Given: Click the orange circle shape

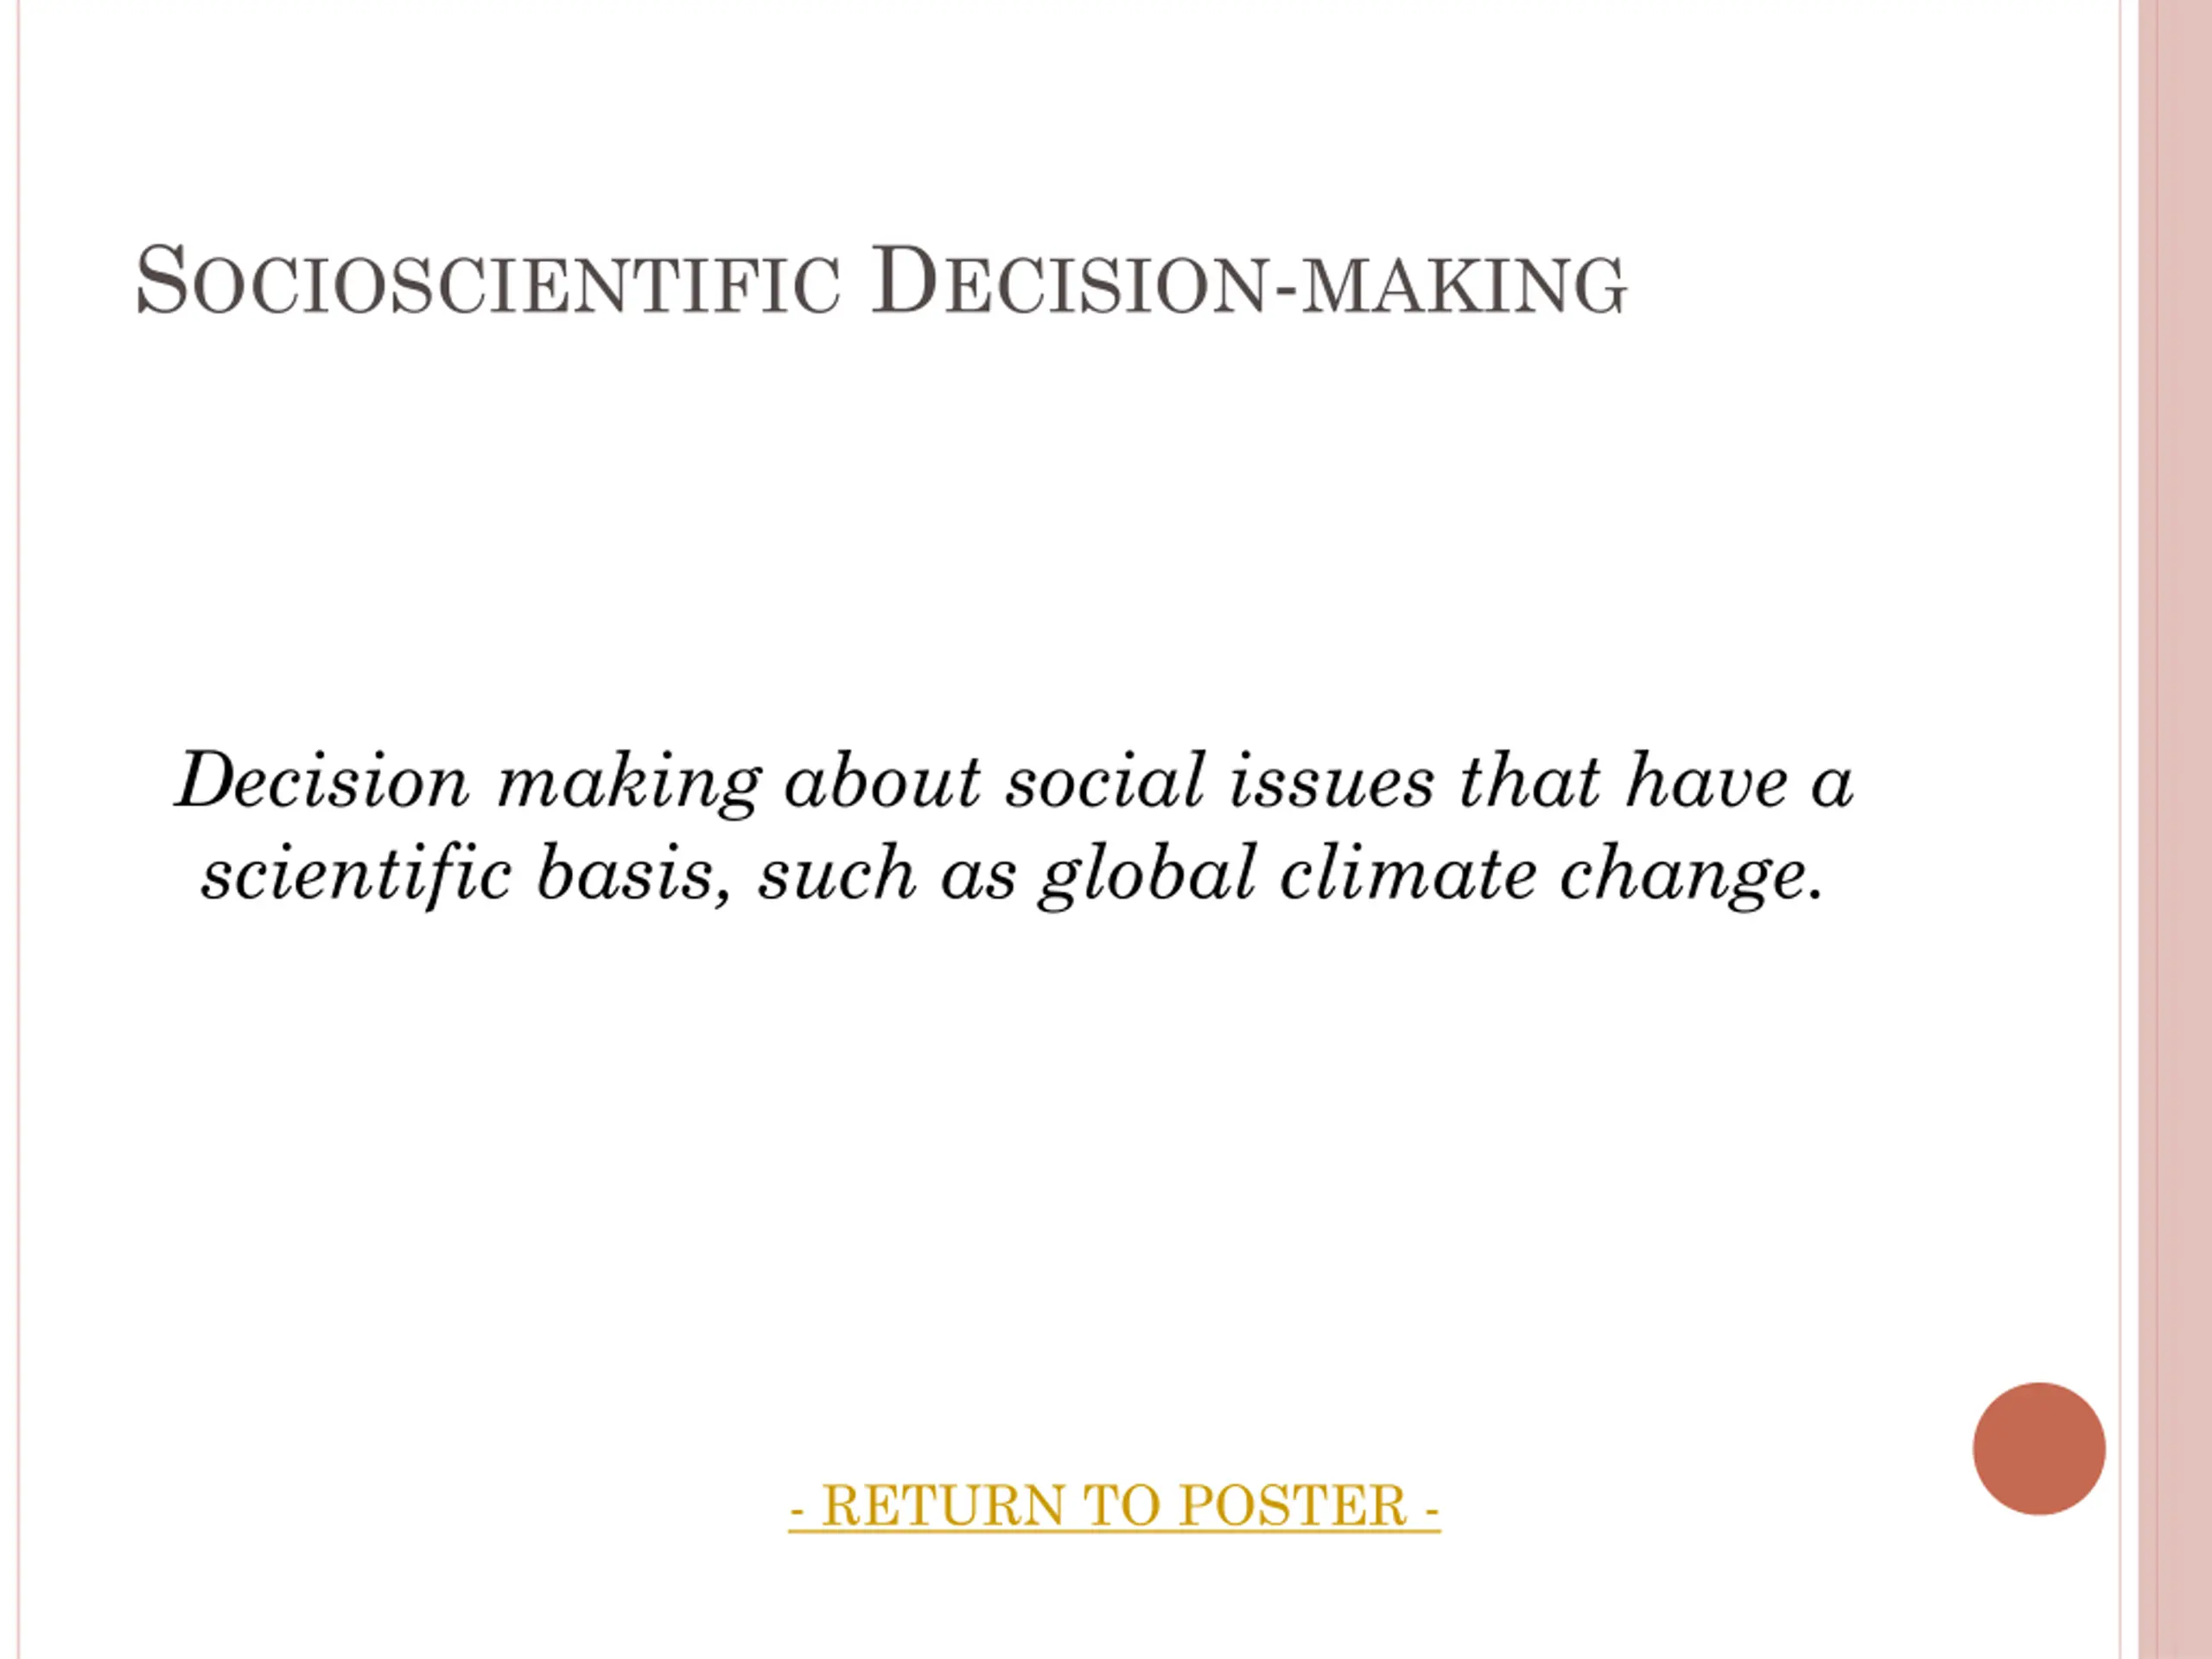Looking at the screenshot, I should pos(2039,1448).
